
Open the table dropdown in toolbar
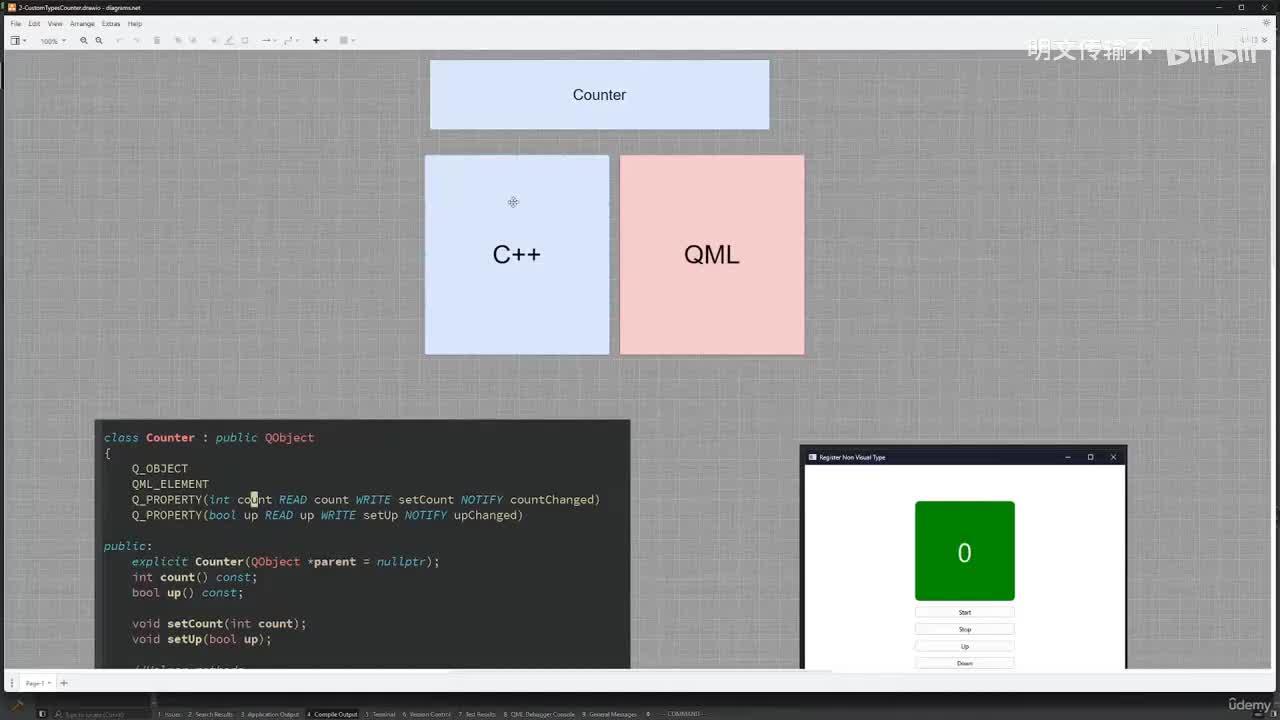pyautogui.click(x=346, y=41)
